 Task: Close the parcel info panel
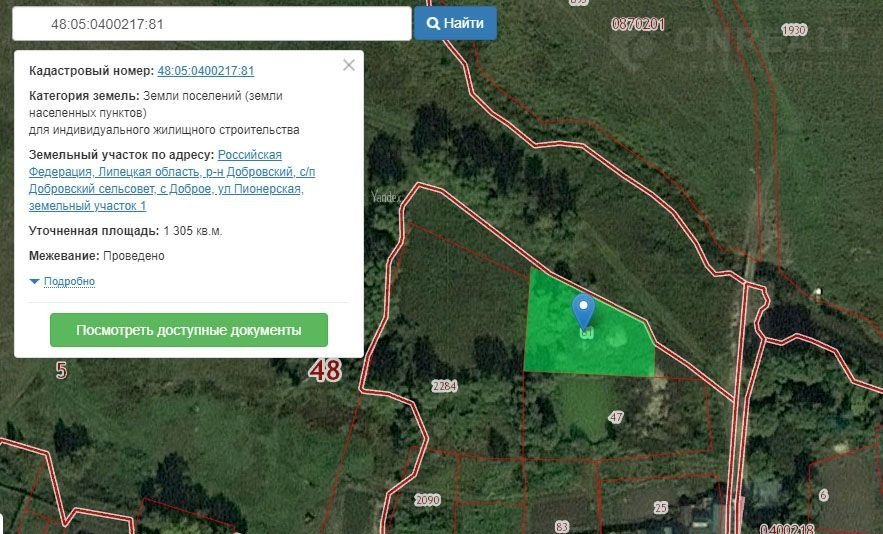348,65
